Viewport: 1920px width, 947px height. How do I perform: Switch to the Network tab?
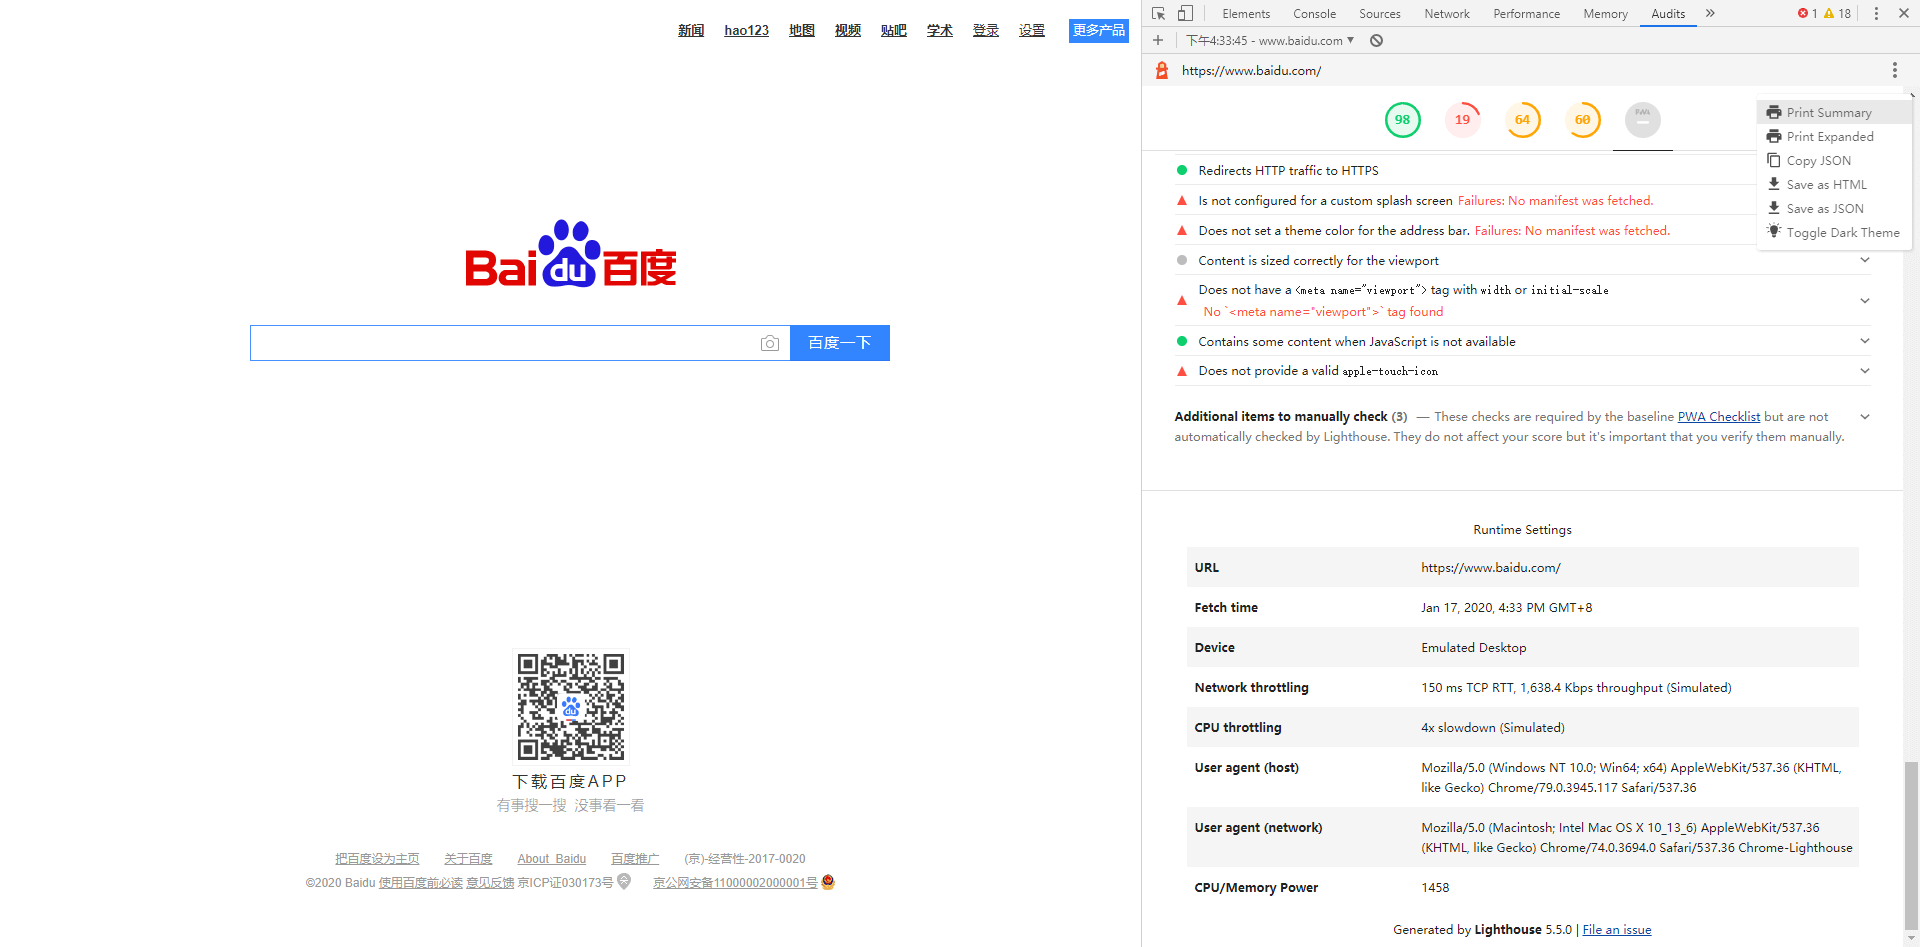coord(1446,14)
